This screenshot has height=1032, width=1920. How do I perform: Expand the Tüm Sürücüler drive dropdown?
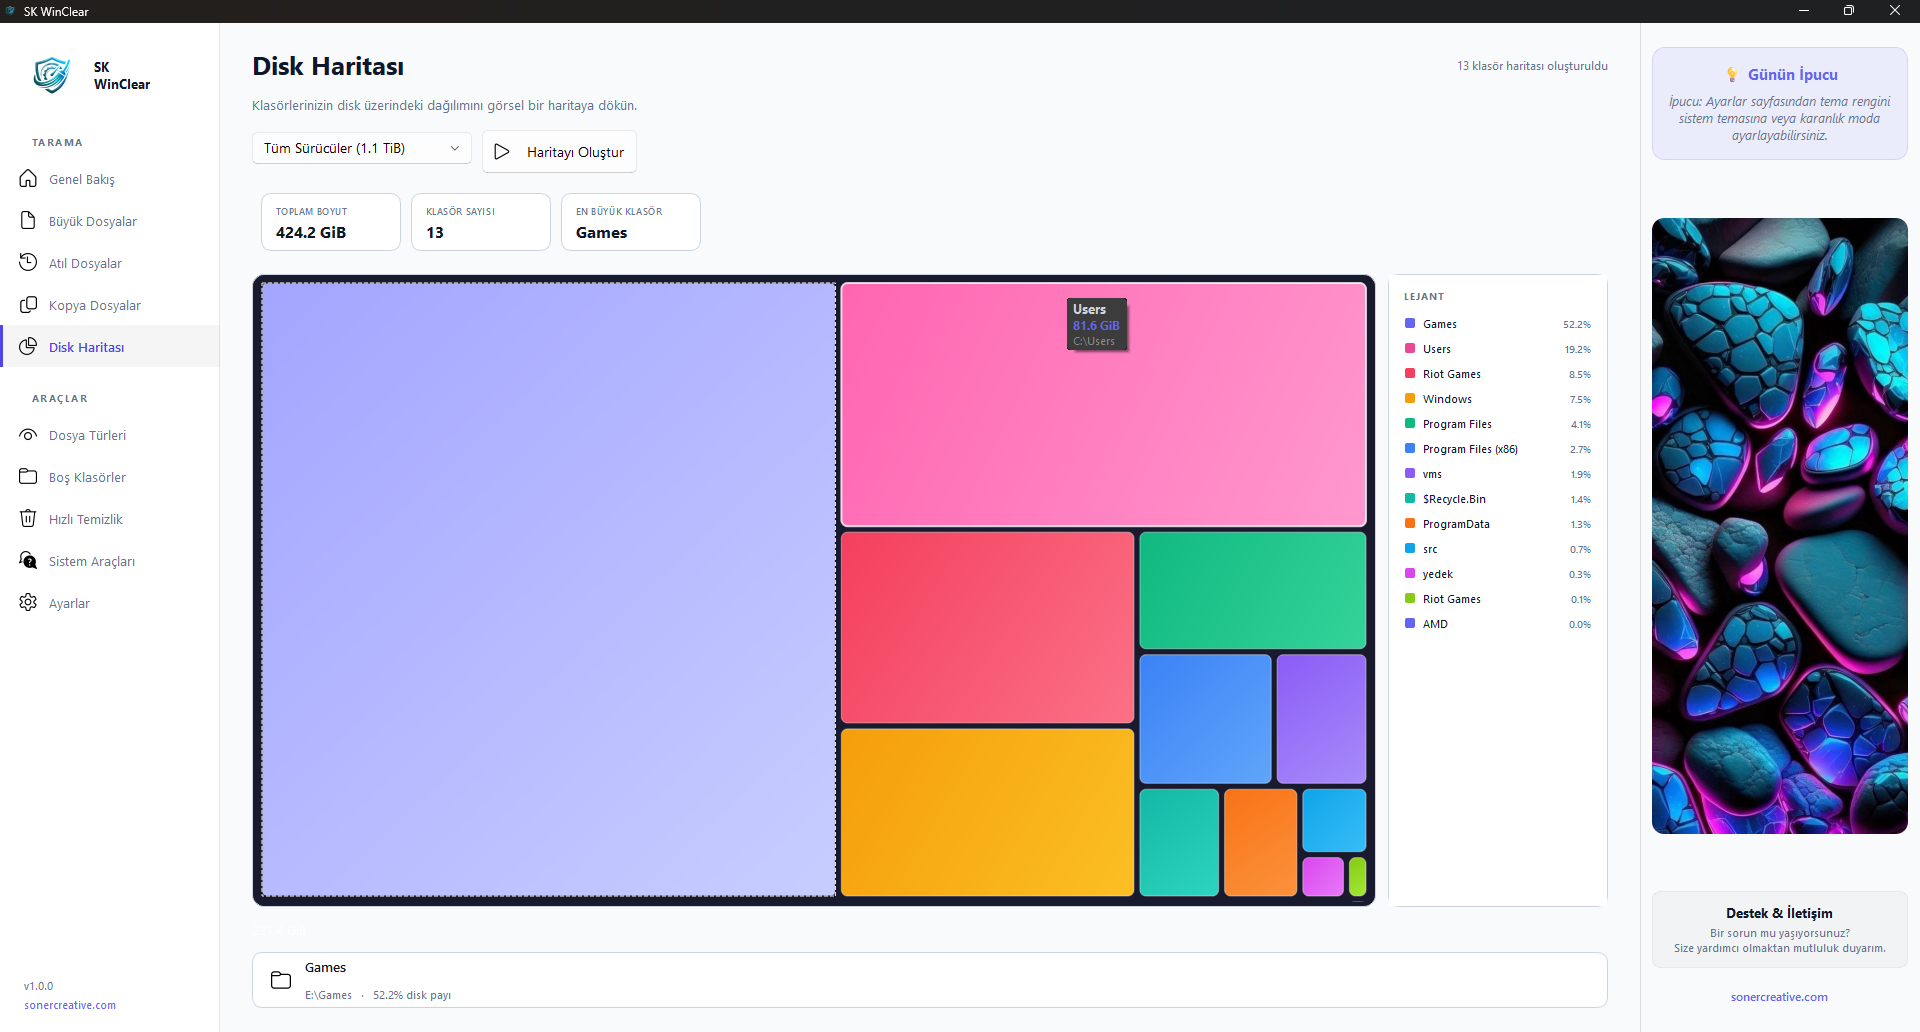point(361,148)
